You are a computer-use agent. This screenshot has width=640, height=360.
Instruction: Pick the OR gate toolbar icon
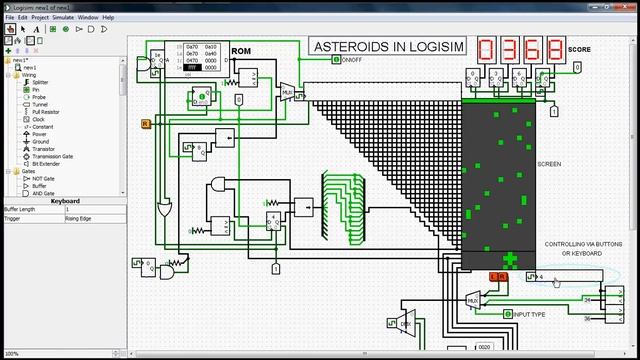click(104, 29)
